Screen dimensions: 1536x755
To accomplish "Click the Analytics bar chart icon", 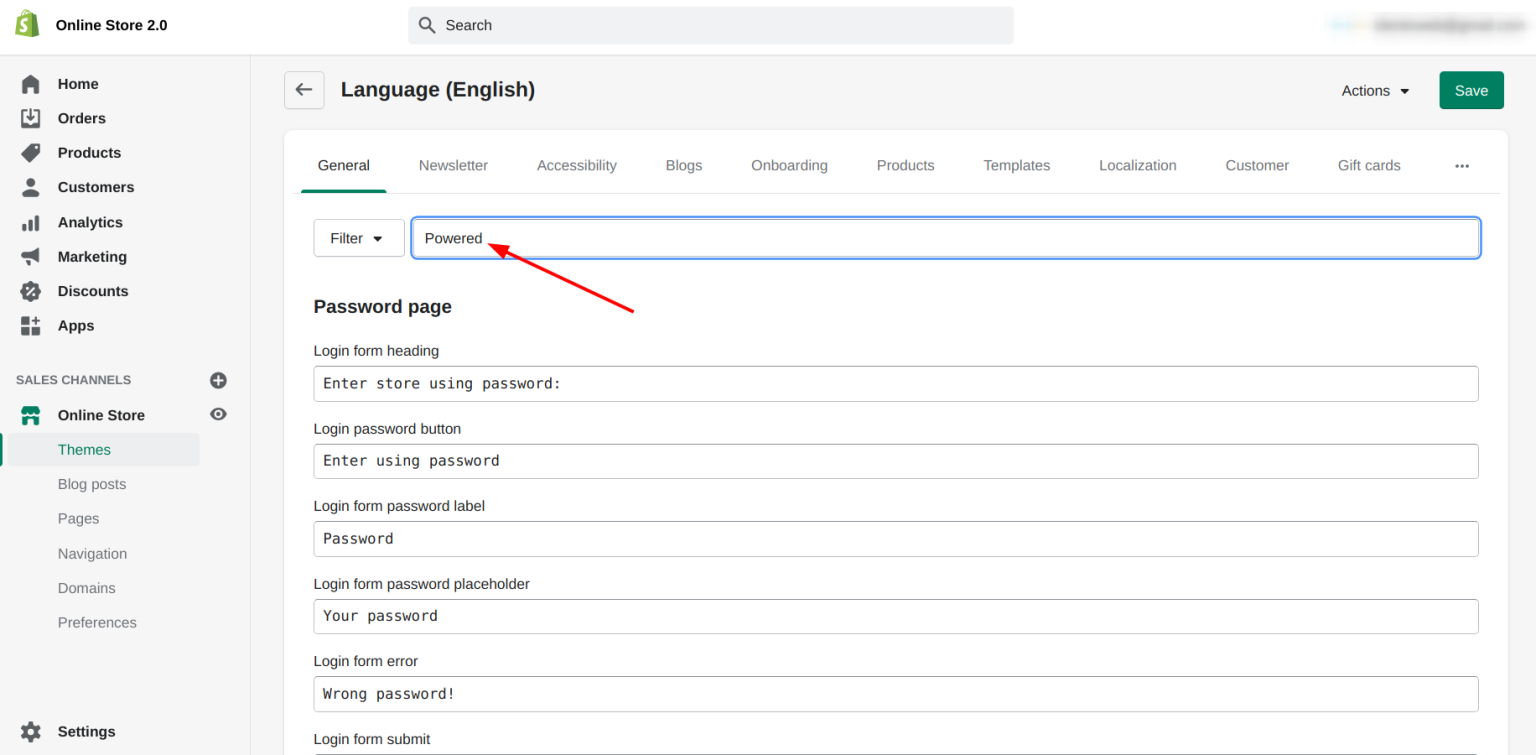I will (x=31, y=222).
